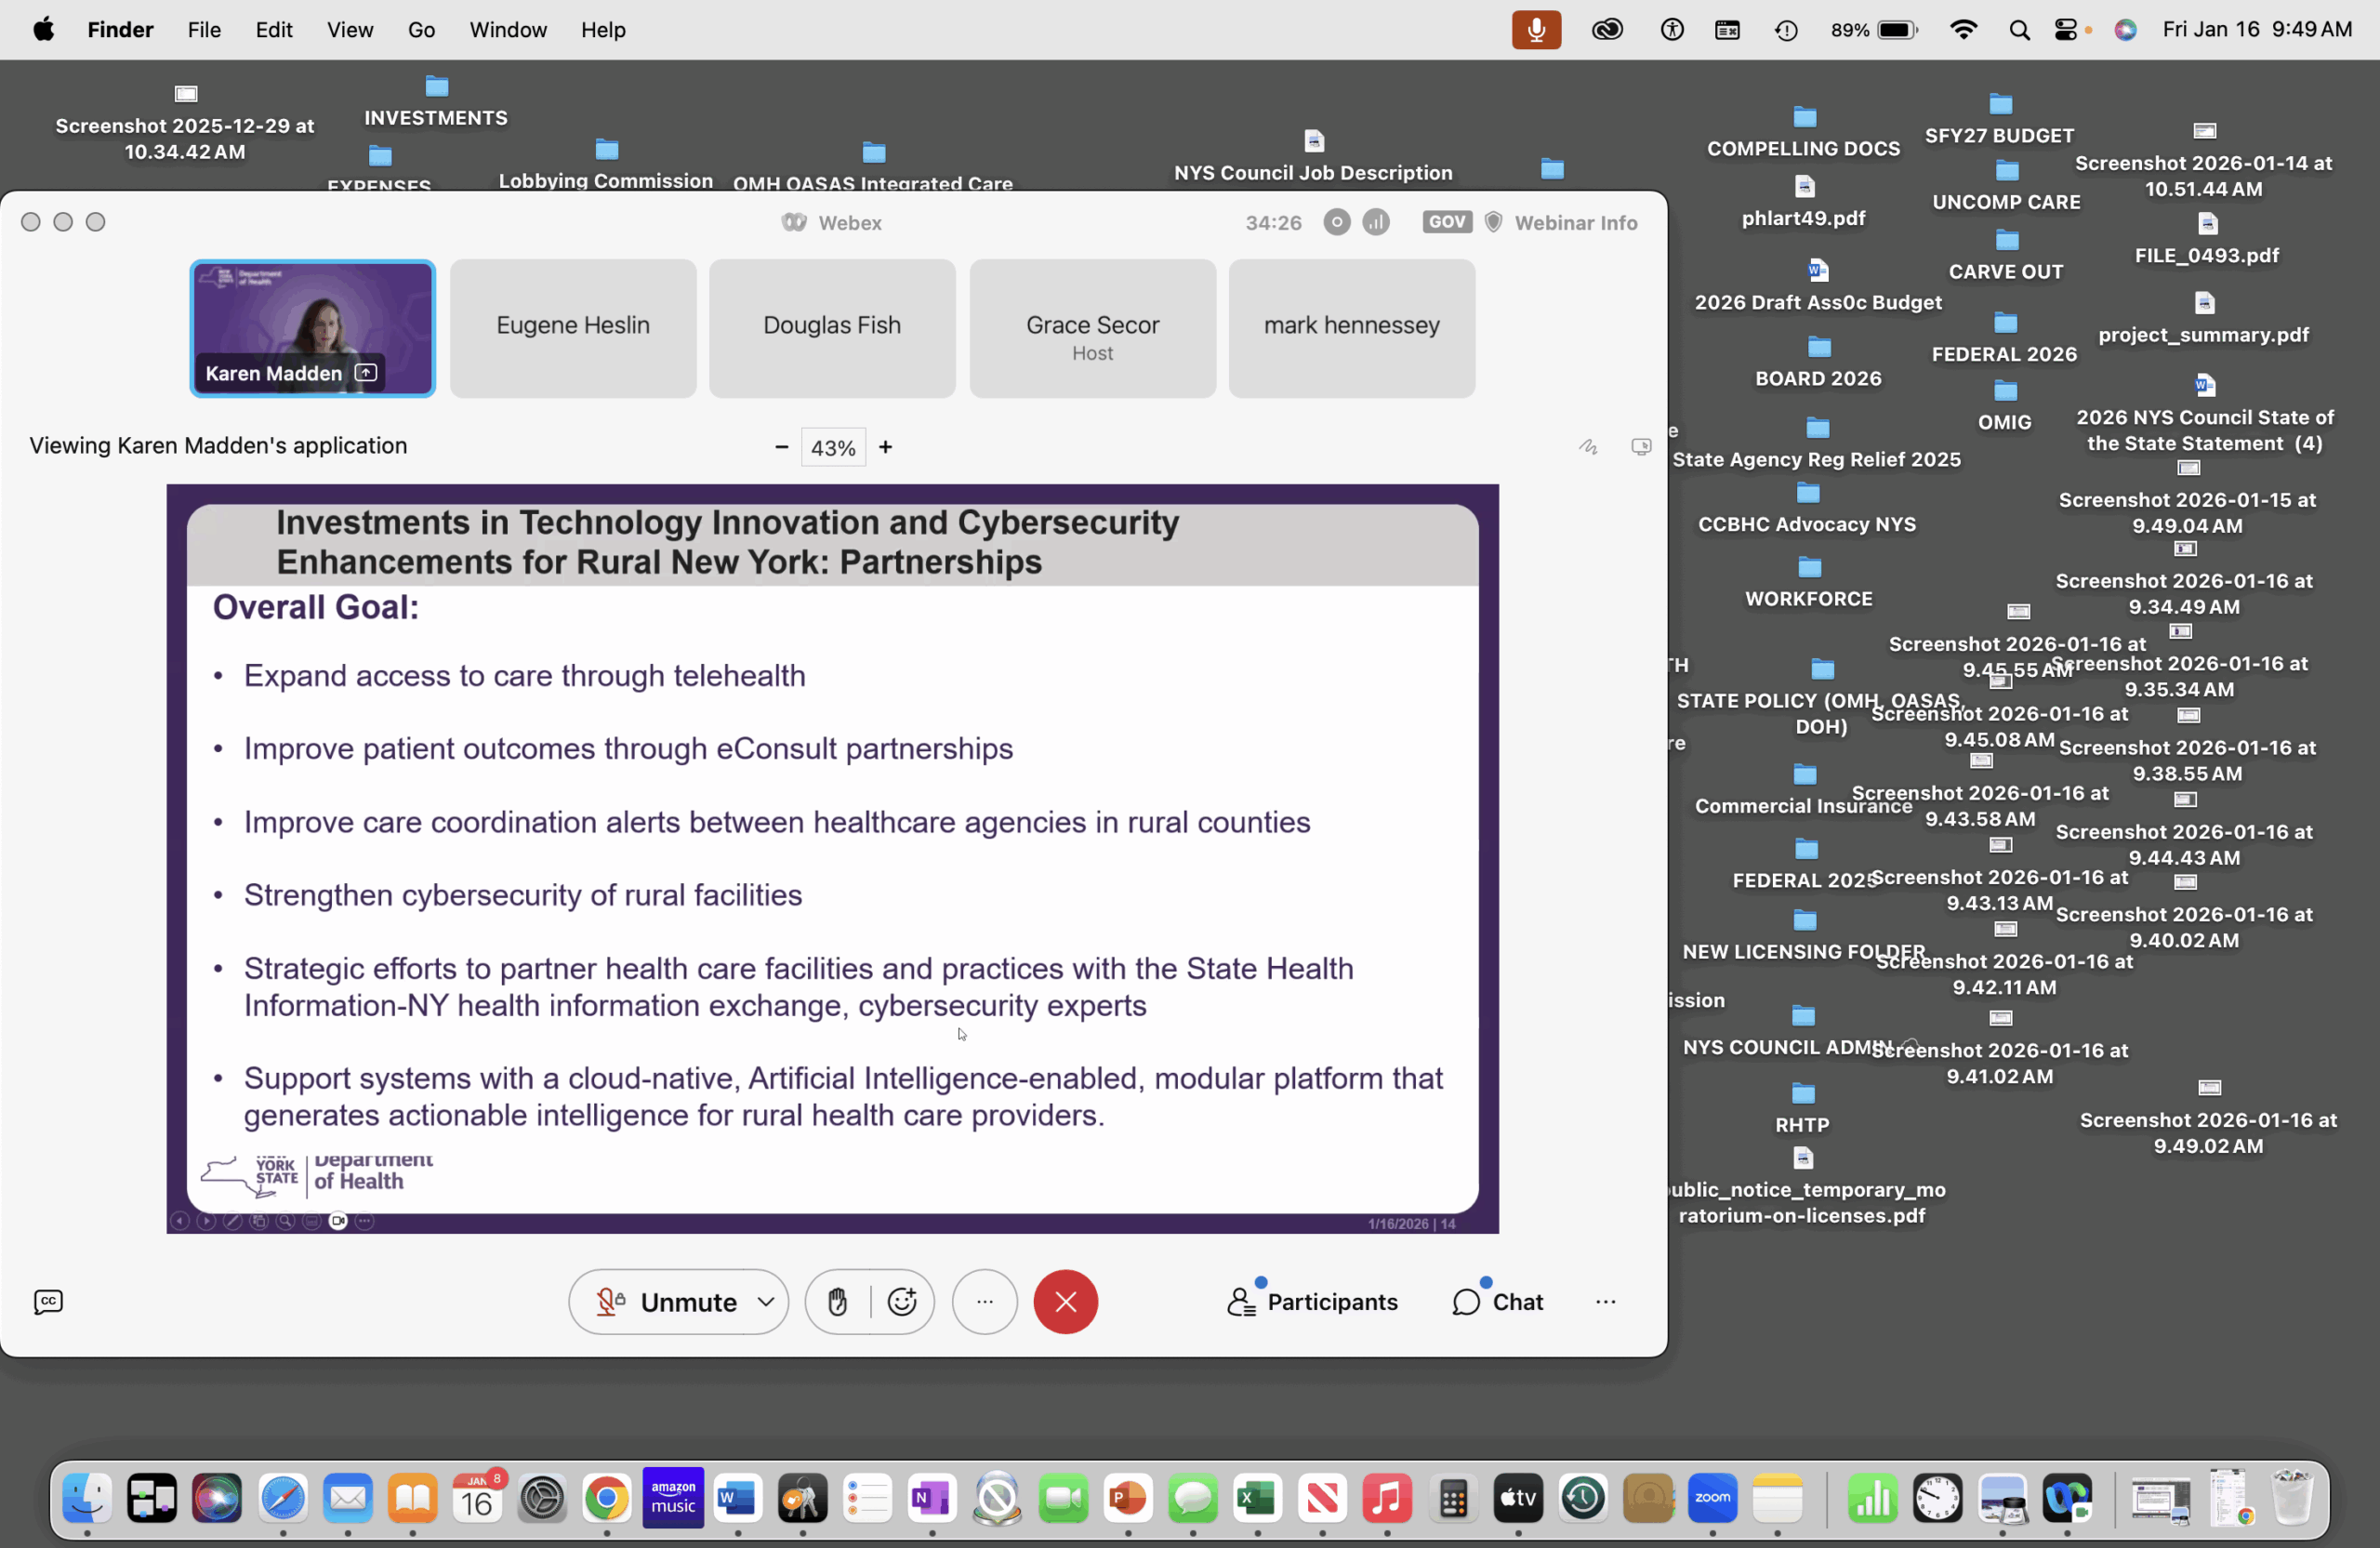Viewport: 2380px width, 1548px height.
Task: Click the remote control screen icon
Action: click(x=1641, y=447)
